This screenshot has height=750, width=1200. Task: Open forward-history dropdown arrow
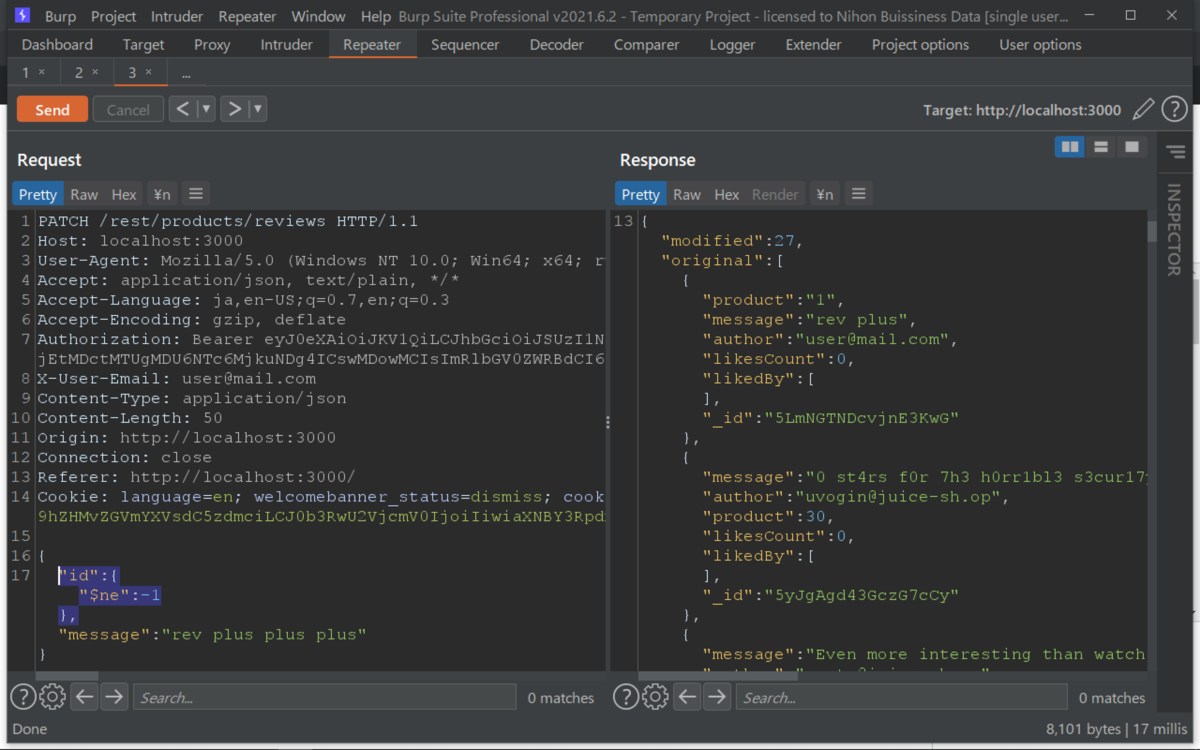click(x=258, y=109)
